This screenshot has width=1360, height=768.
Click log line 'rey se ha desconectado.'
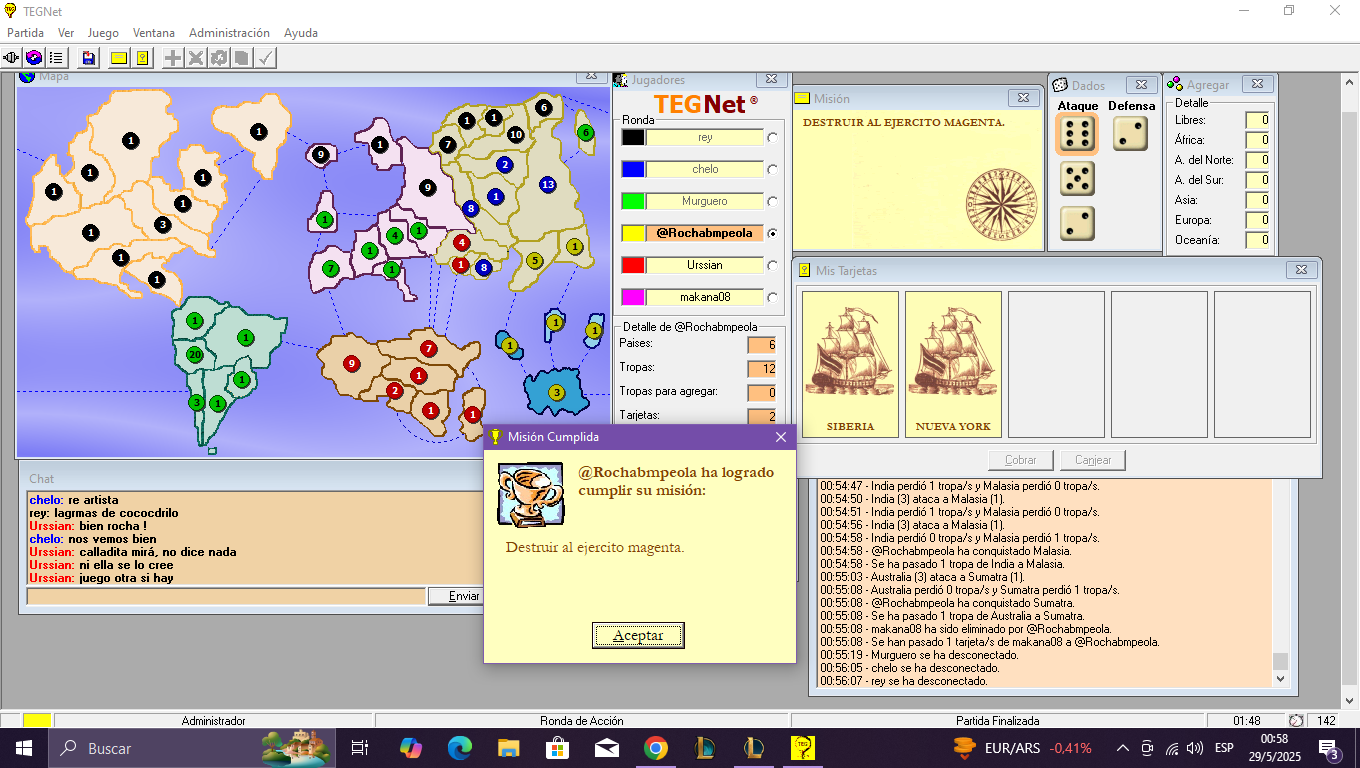coord(904,681)
